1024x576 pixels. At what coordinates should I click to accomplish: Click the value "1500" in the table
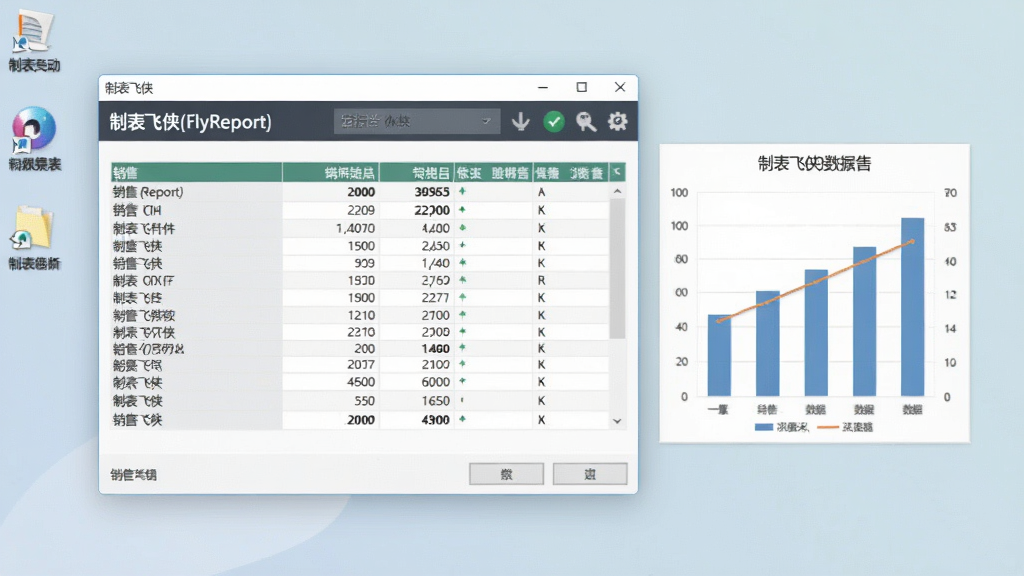361,246
